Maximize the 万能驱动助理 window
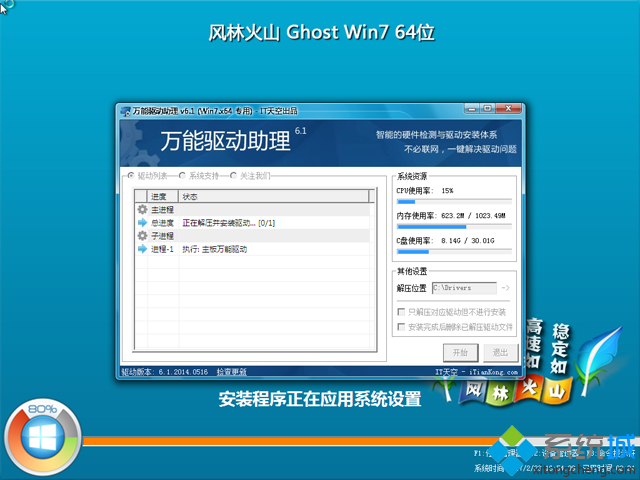This screenshot has width=640, height=480. click(x=487, y=109)
